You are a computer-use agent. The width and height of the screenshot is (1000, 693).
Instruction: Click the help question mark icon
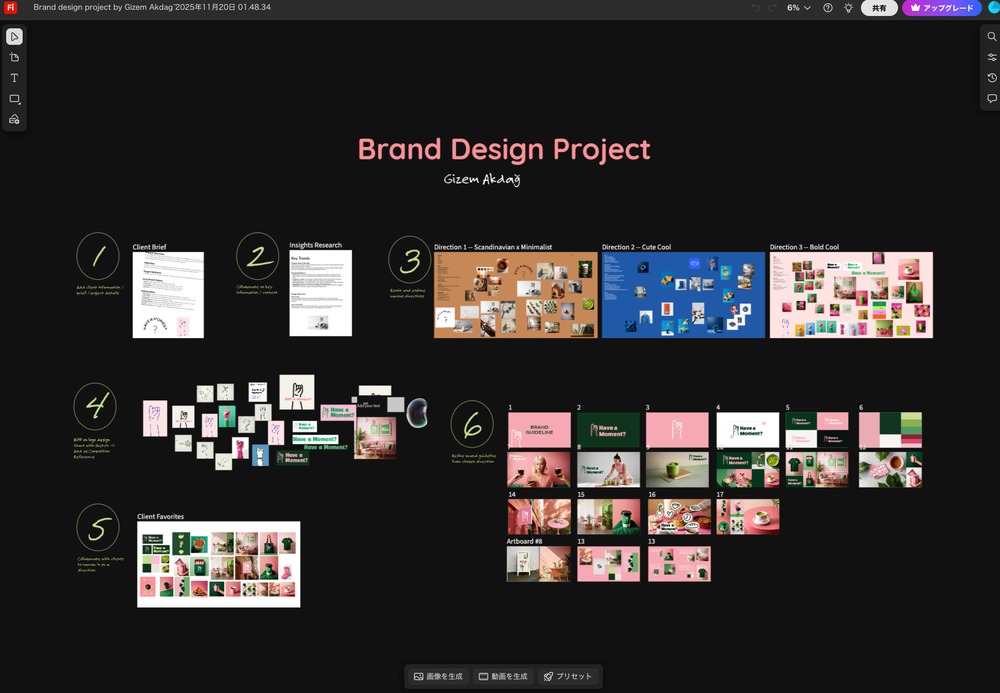click(827, 8)
